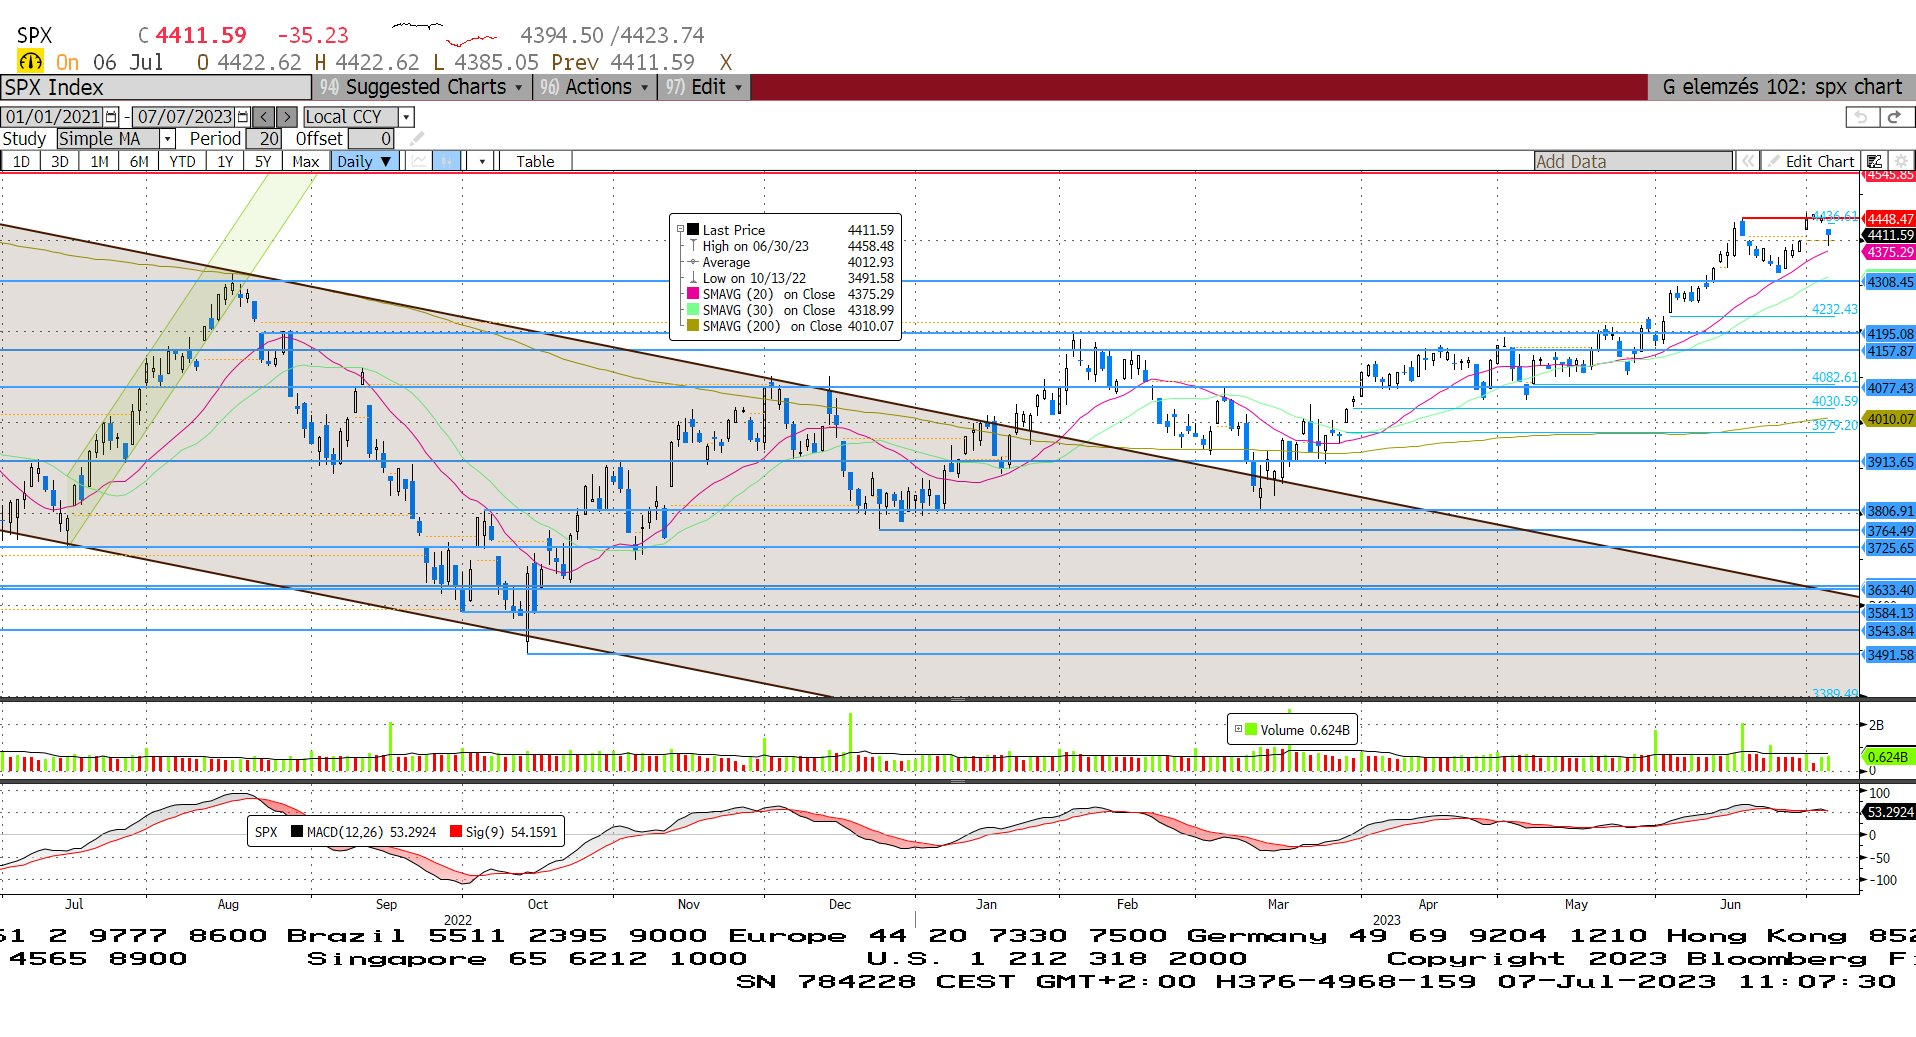The image size is (1916, 1037).
Task: Click the 0.624B volume axis label
Action: pyautogui.click(x=1888, y=757)
